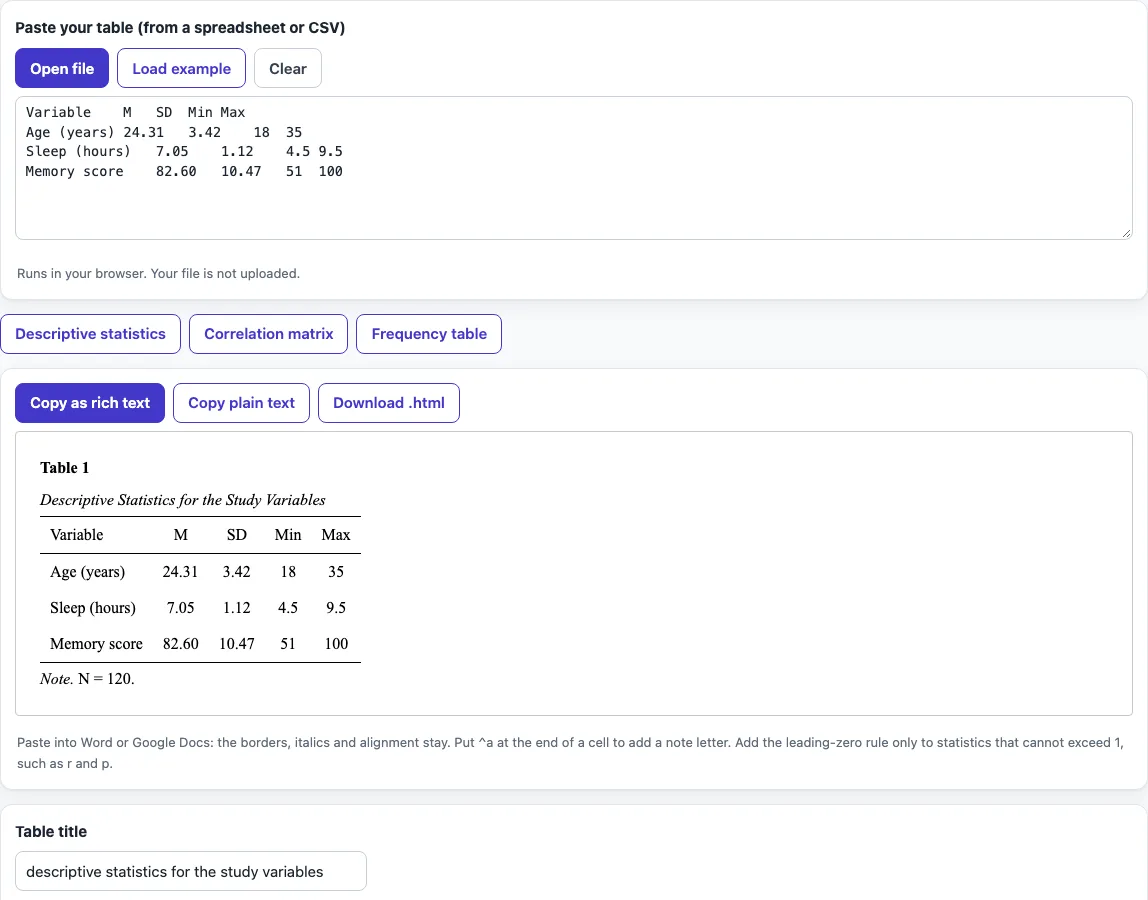Click the 'M' column header in preview

pyautogui.click(x=180, y=535)
